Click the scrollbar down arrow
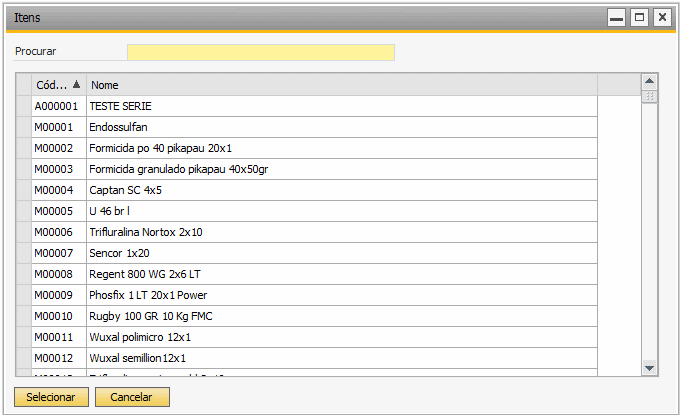 coord(649,368)
